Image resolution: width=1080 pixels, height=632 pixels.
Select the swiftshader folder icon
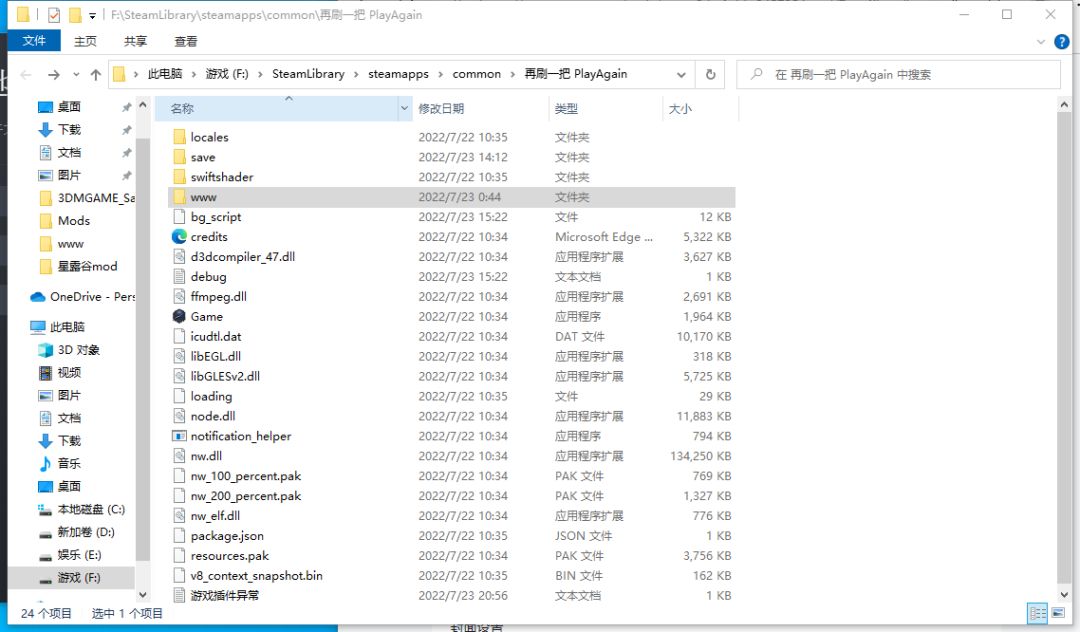click(179, 177)
